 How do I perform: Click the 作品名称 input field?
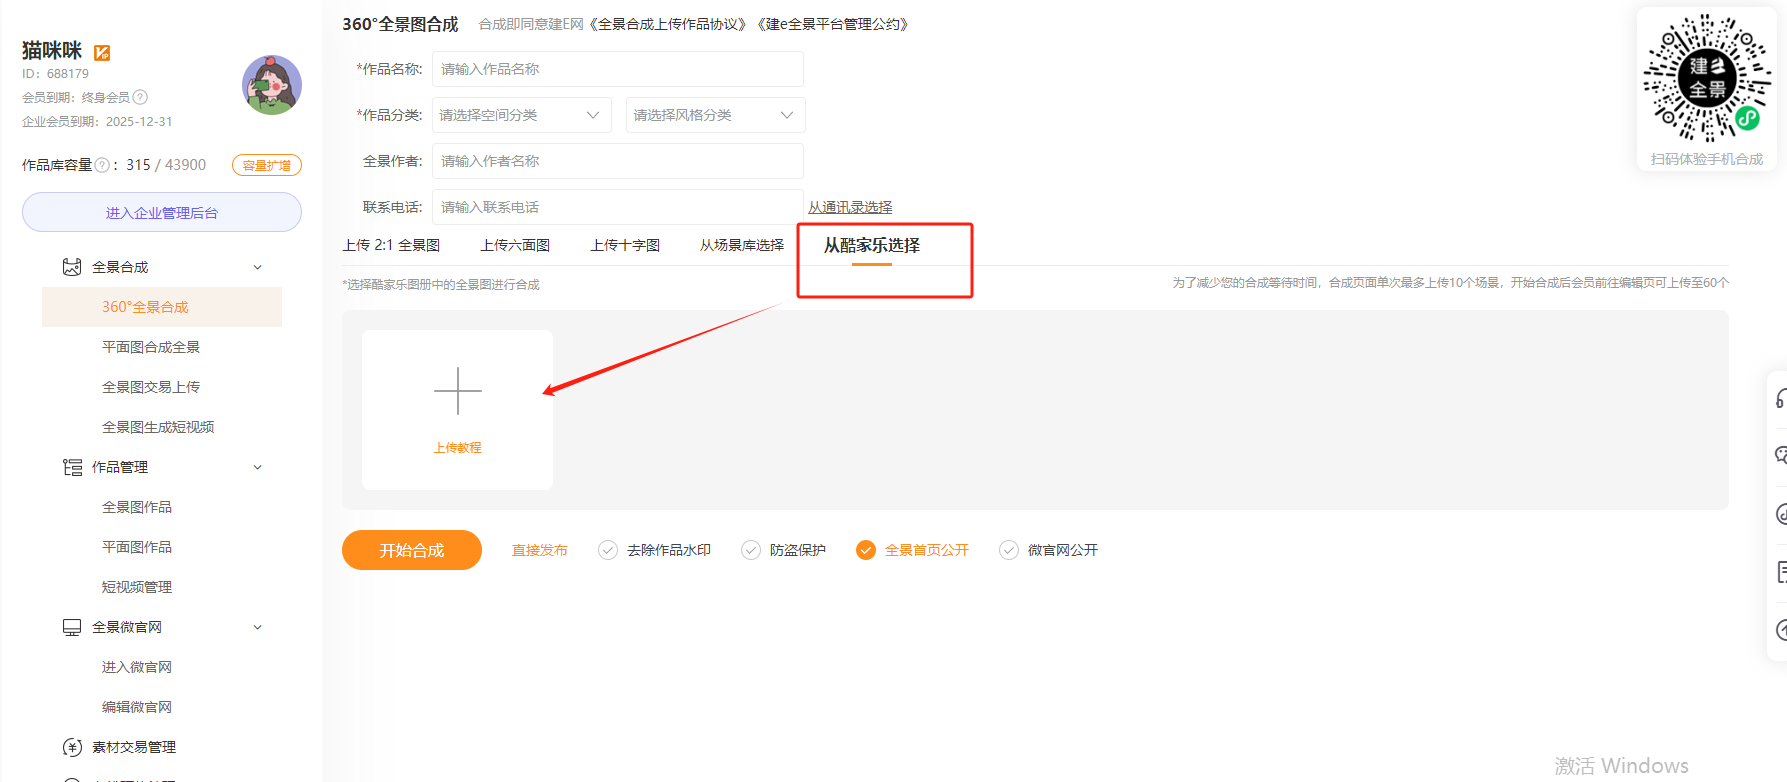pos(617,69)
